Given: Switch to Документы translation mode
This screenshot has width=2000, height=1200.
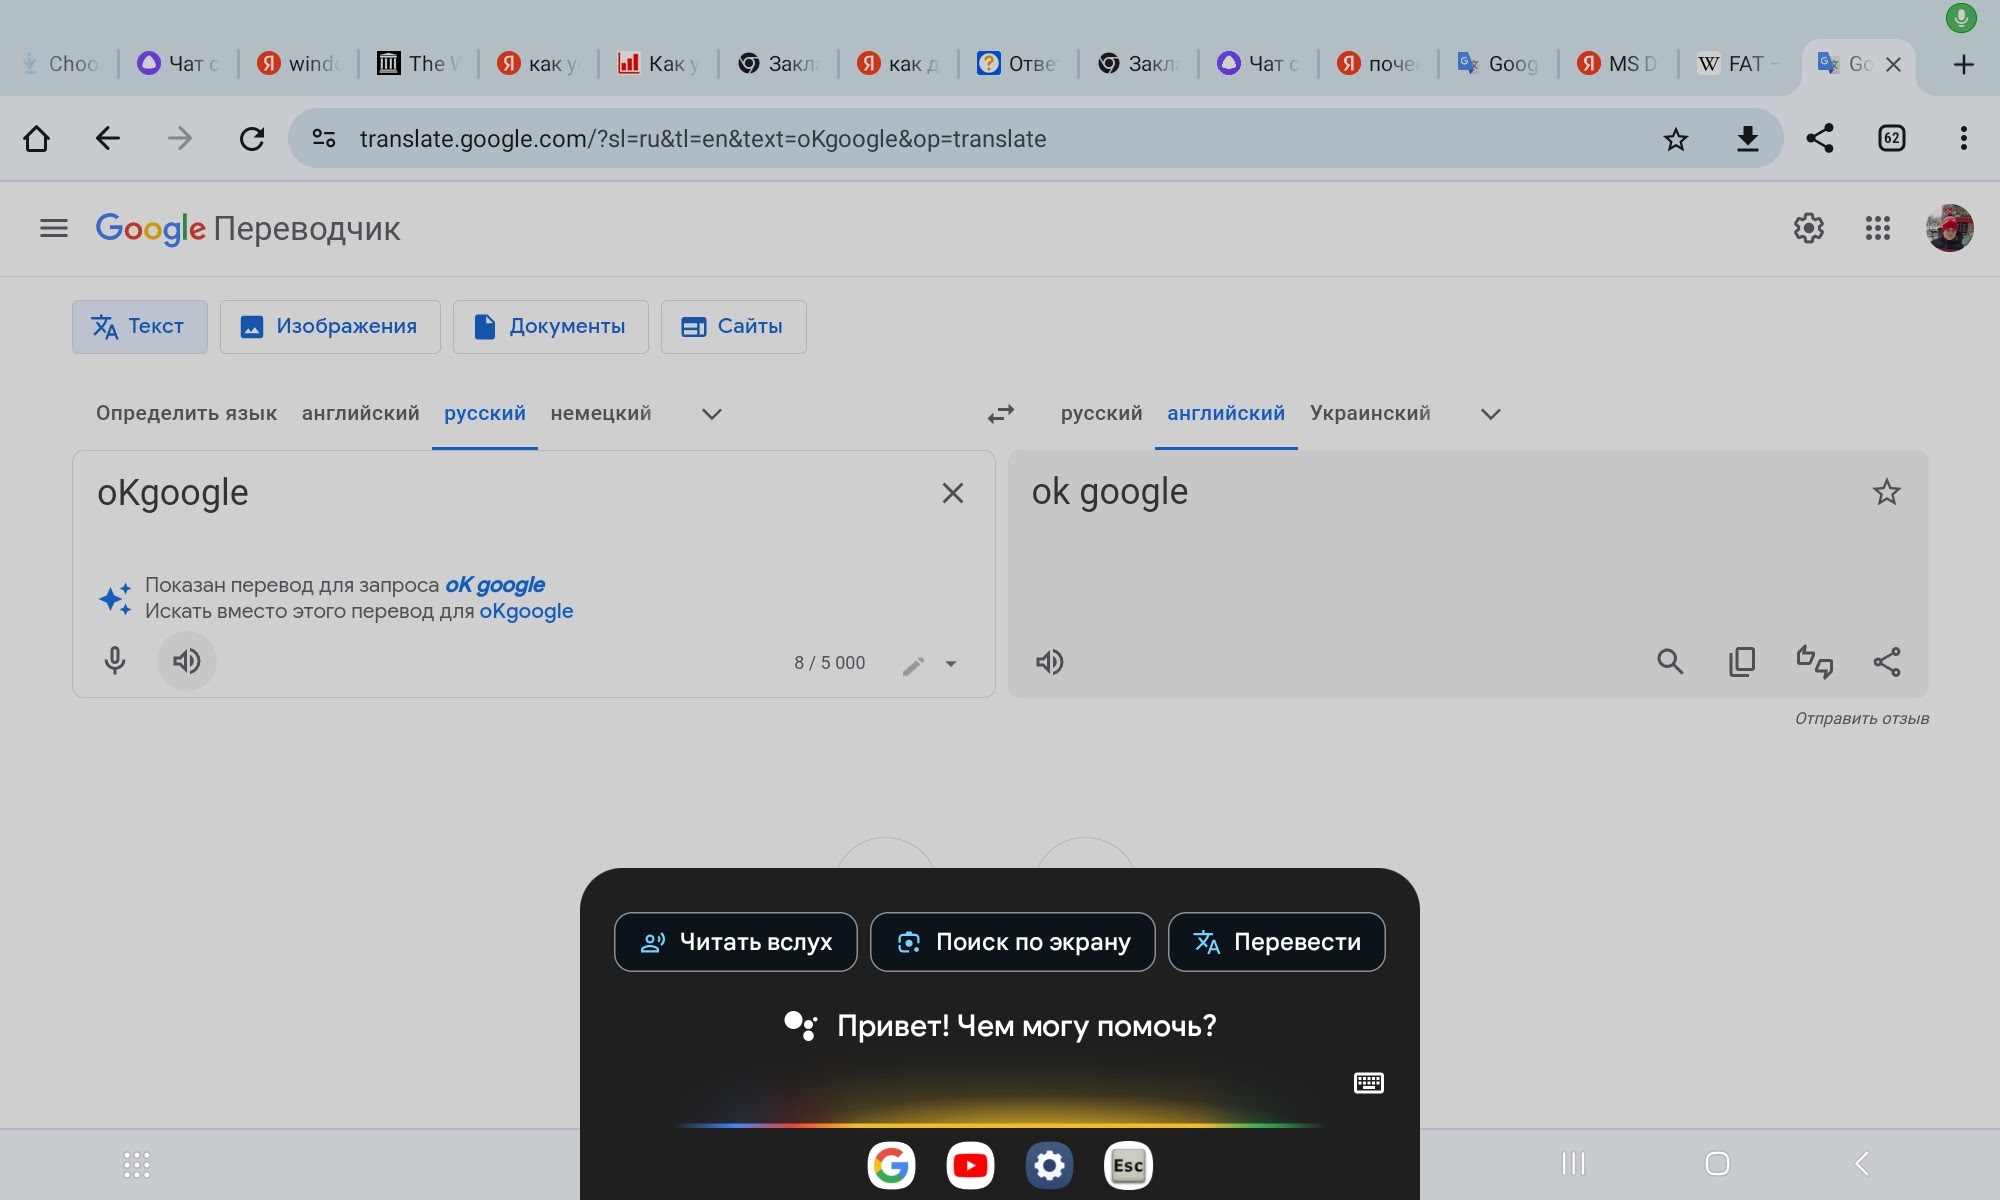Looking at the screenshot, I should coord(550,326).
